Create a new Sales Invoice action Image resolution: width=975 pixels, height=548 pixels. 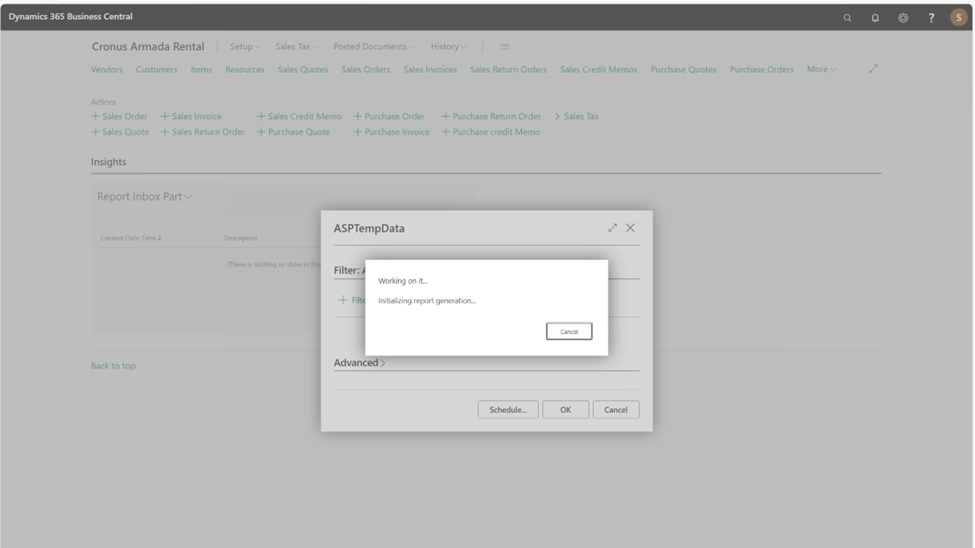click(192, 116)
